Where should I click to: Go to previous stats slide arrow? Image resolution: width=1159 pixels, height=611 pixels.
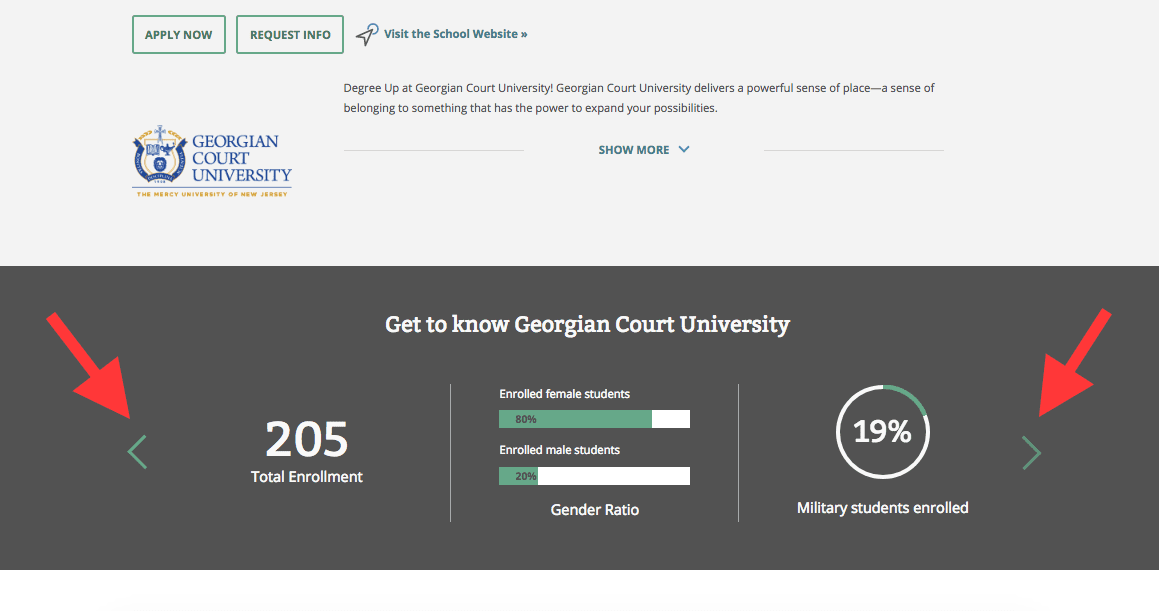(137, 452)
